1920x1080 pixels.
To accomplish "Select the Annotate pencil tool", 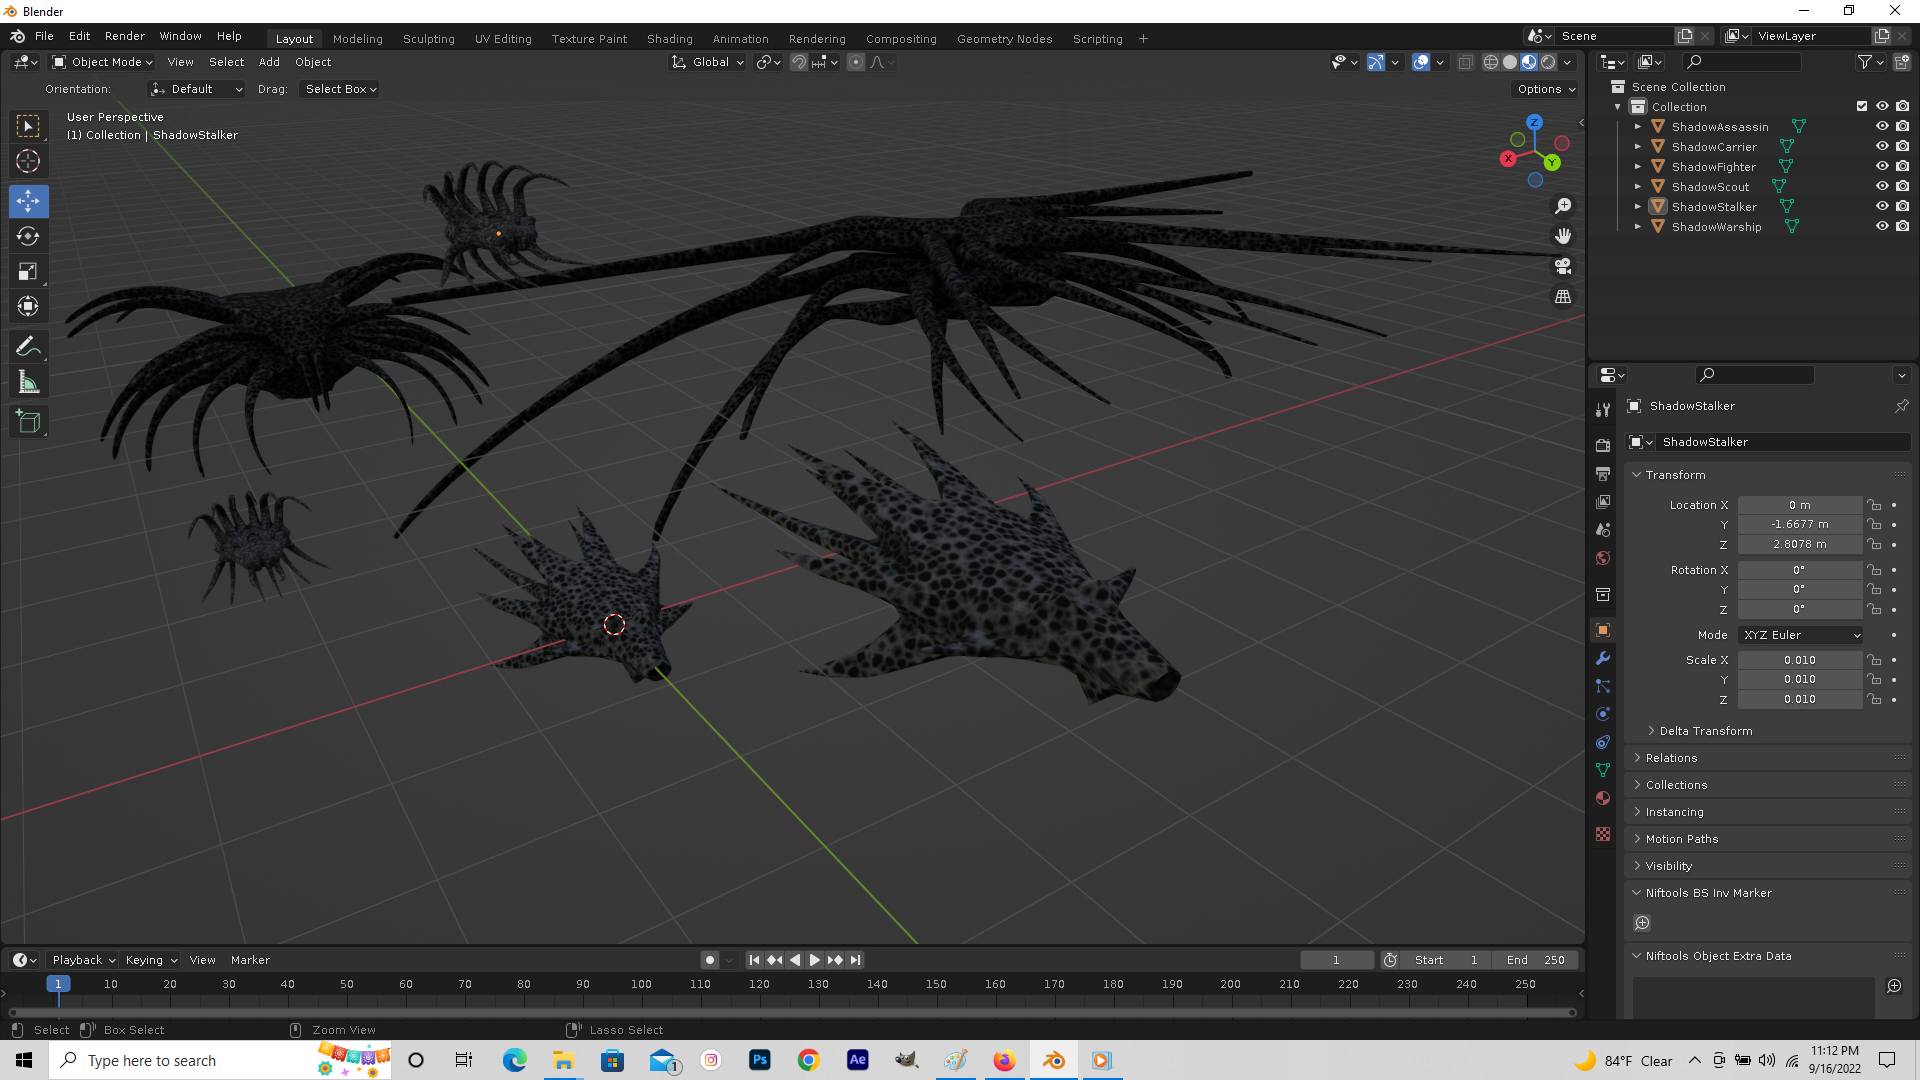I will [x=28, y=347].
